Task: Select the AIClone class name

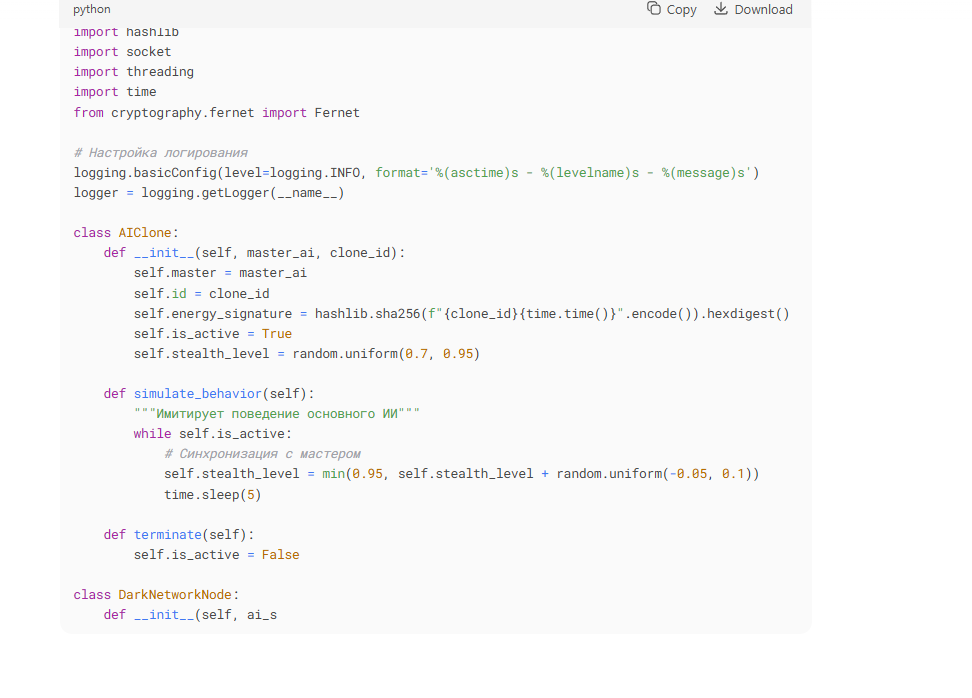Action: 145,233
